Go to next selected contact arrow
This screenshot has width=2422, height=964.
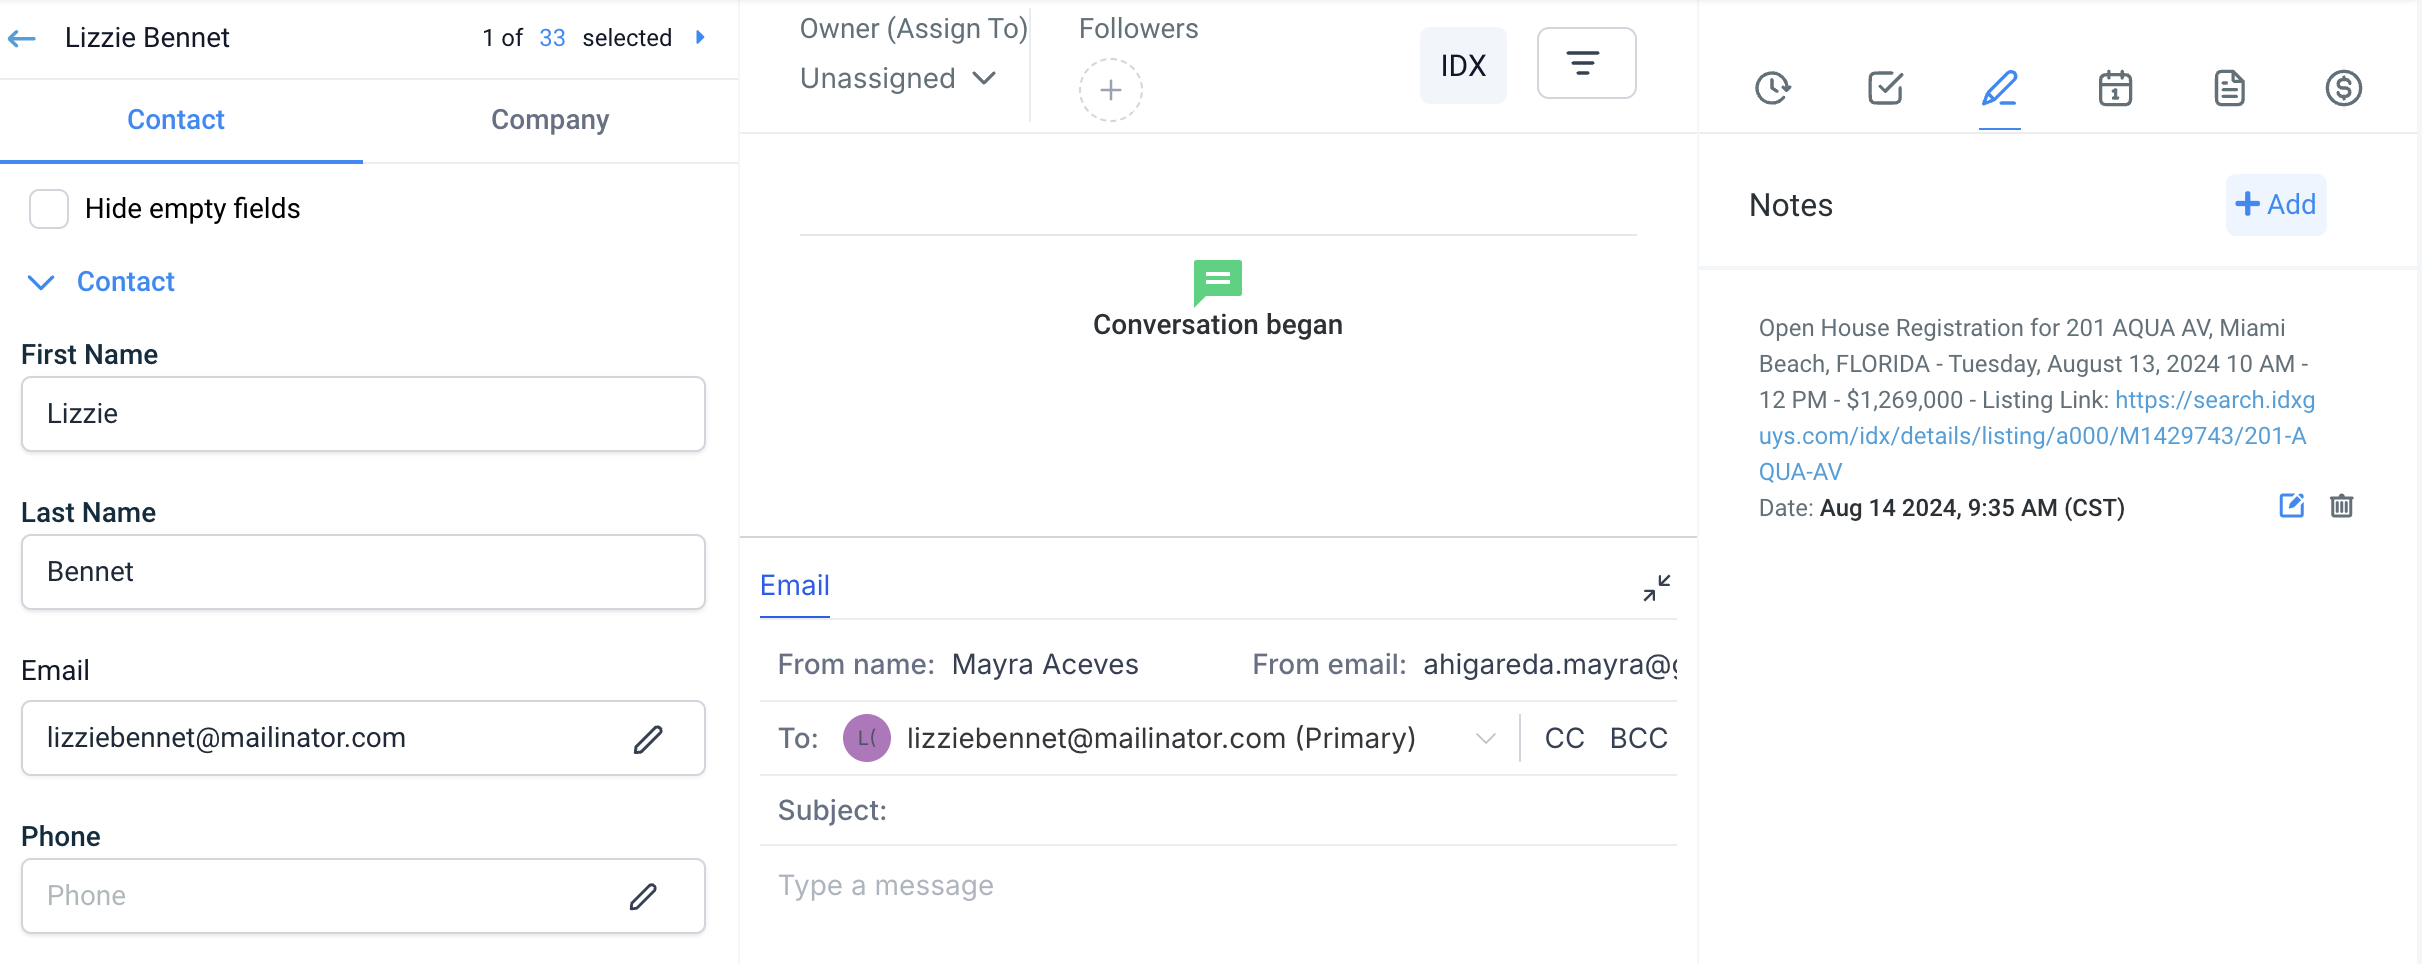pos(700,38)
